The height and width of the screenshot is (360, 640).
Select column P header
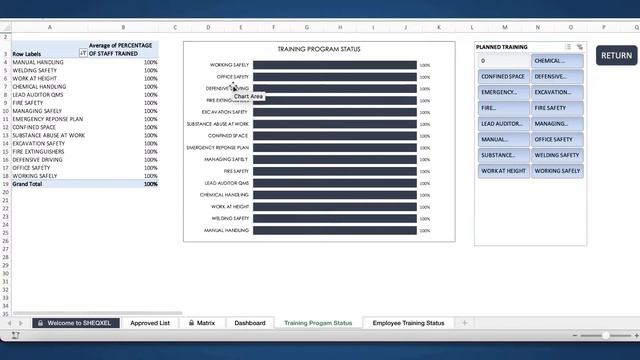(x=604, y=27)
